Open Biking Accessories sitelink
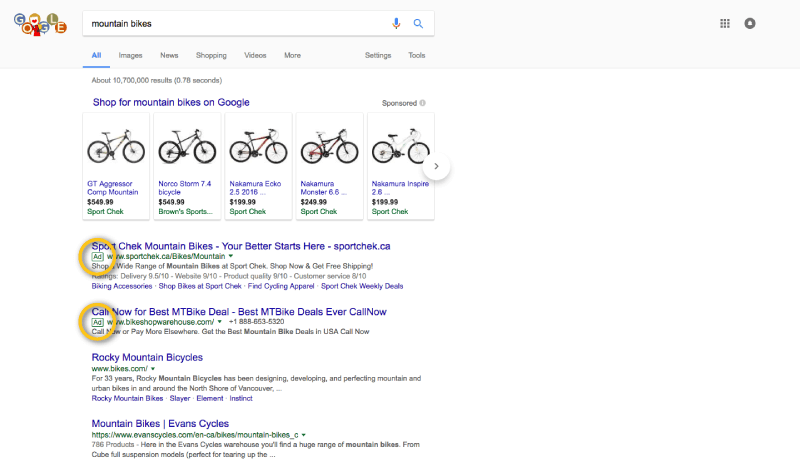Image resolution: width=800 pixels, height=472 pixels. [122, 286]
